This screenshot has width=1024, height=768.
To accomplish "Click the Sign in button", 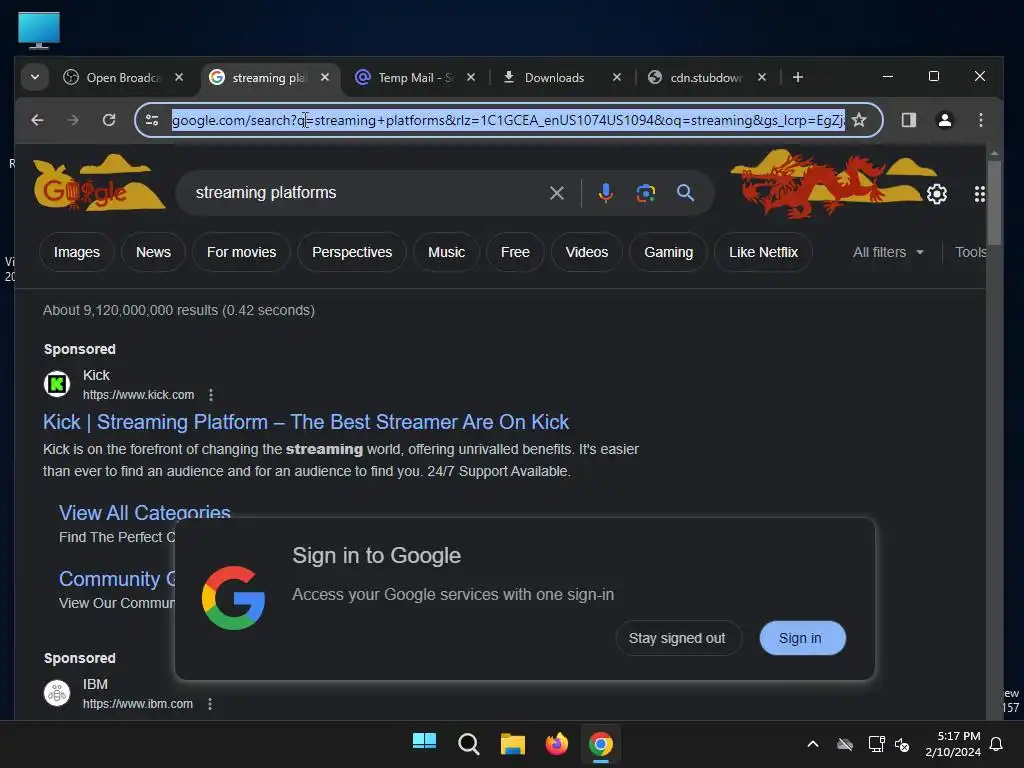I will pos(802,638).
